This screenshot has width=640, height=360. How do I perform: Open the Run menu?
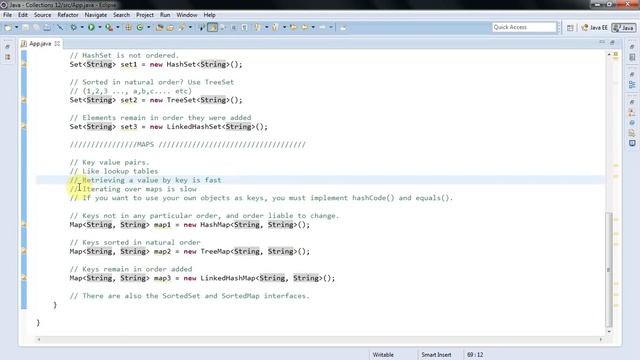pyautogui.click(x=165, y=15)
